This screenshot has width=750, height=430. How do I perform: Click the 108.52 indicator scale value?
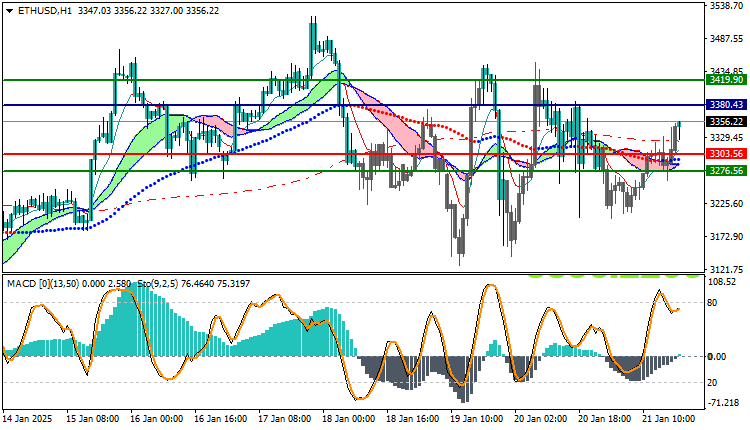723,282
